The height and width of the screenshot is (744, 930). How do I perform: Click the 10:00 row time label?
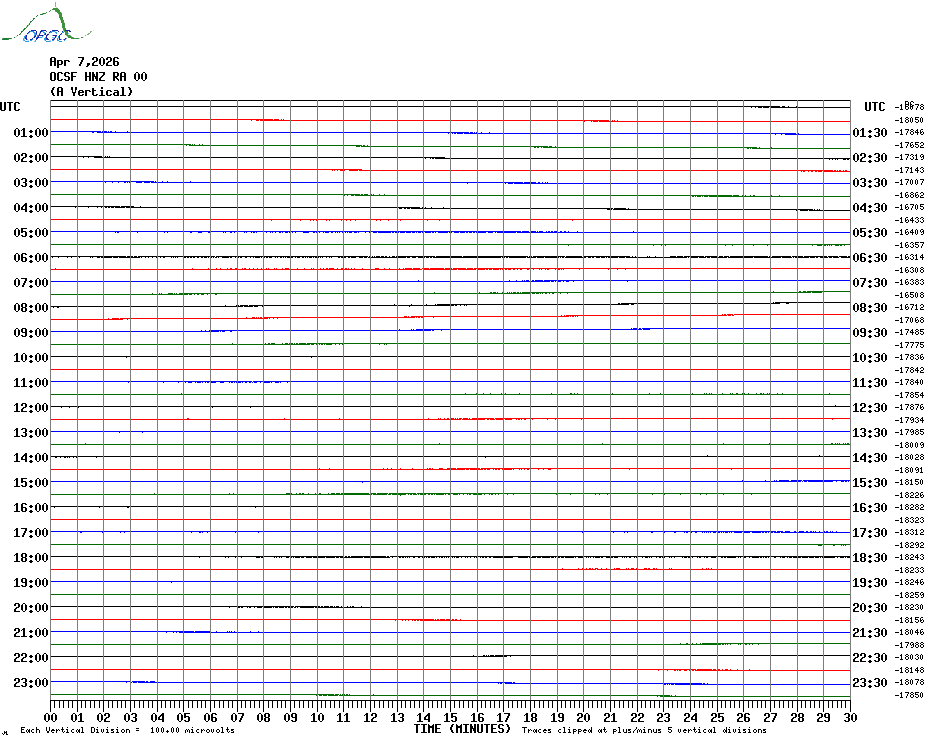point(31,357)
